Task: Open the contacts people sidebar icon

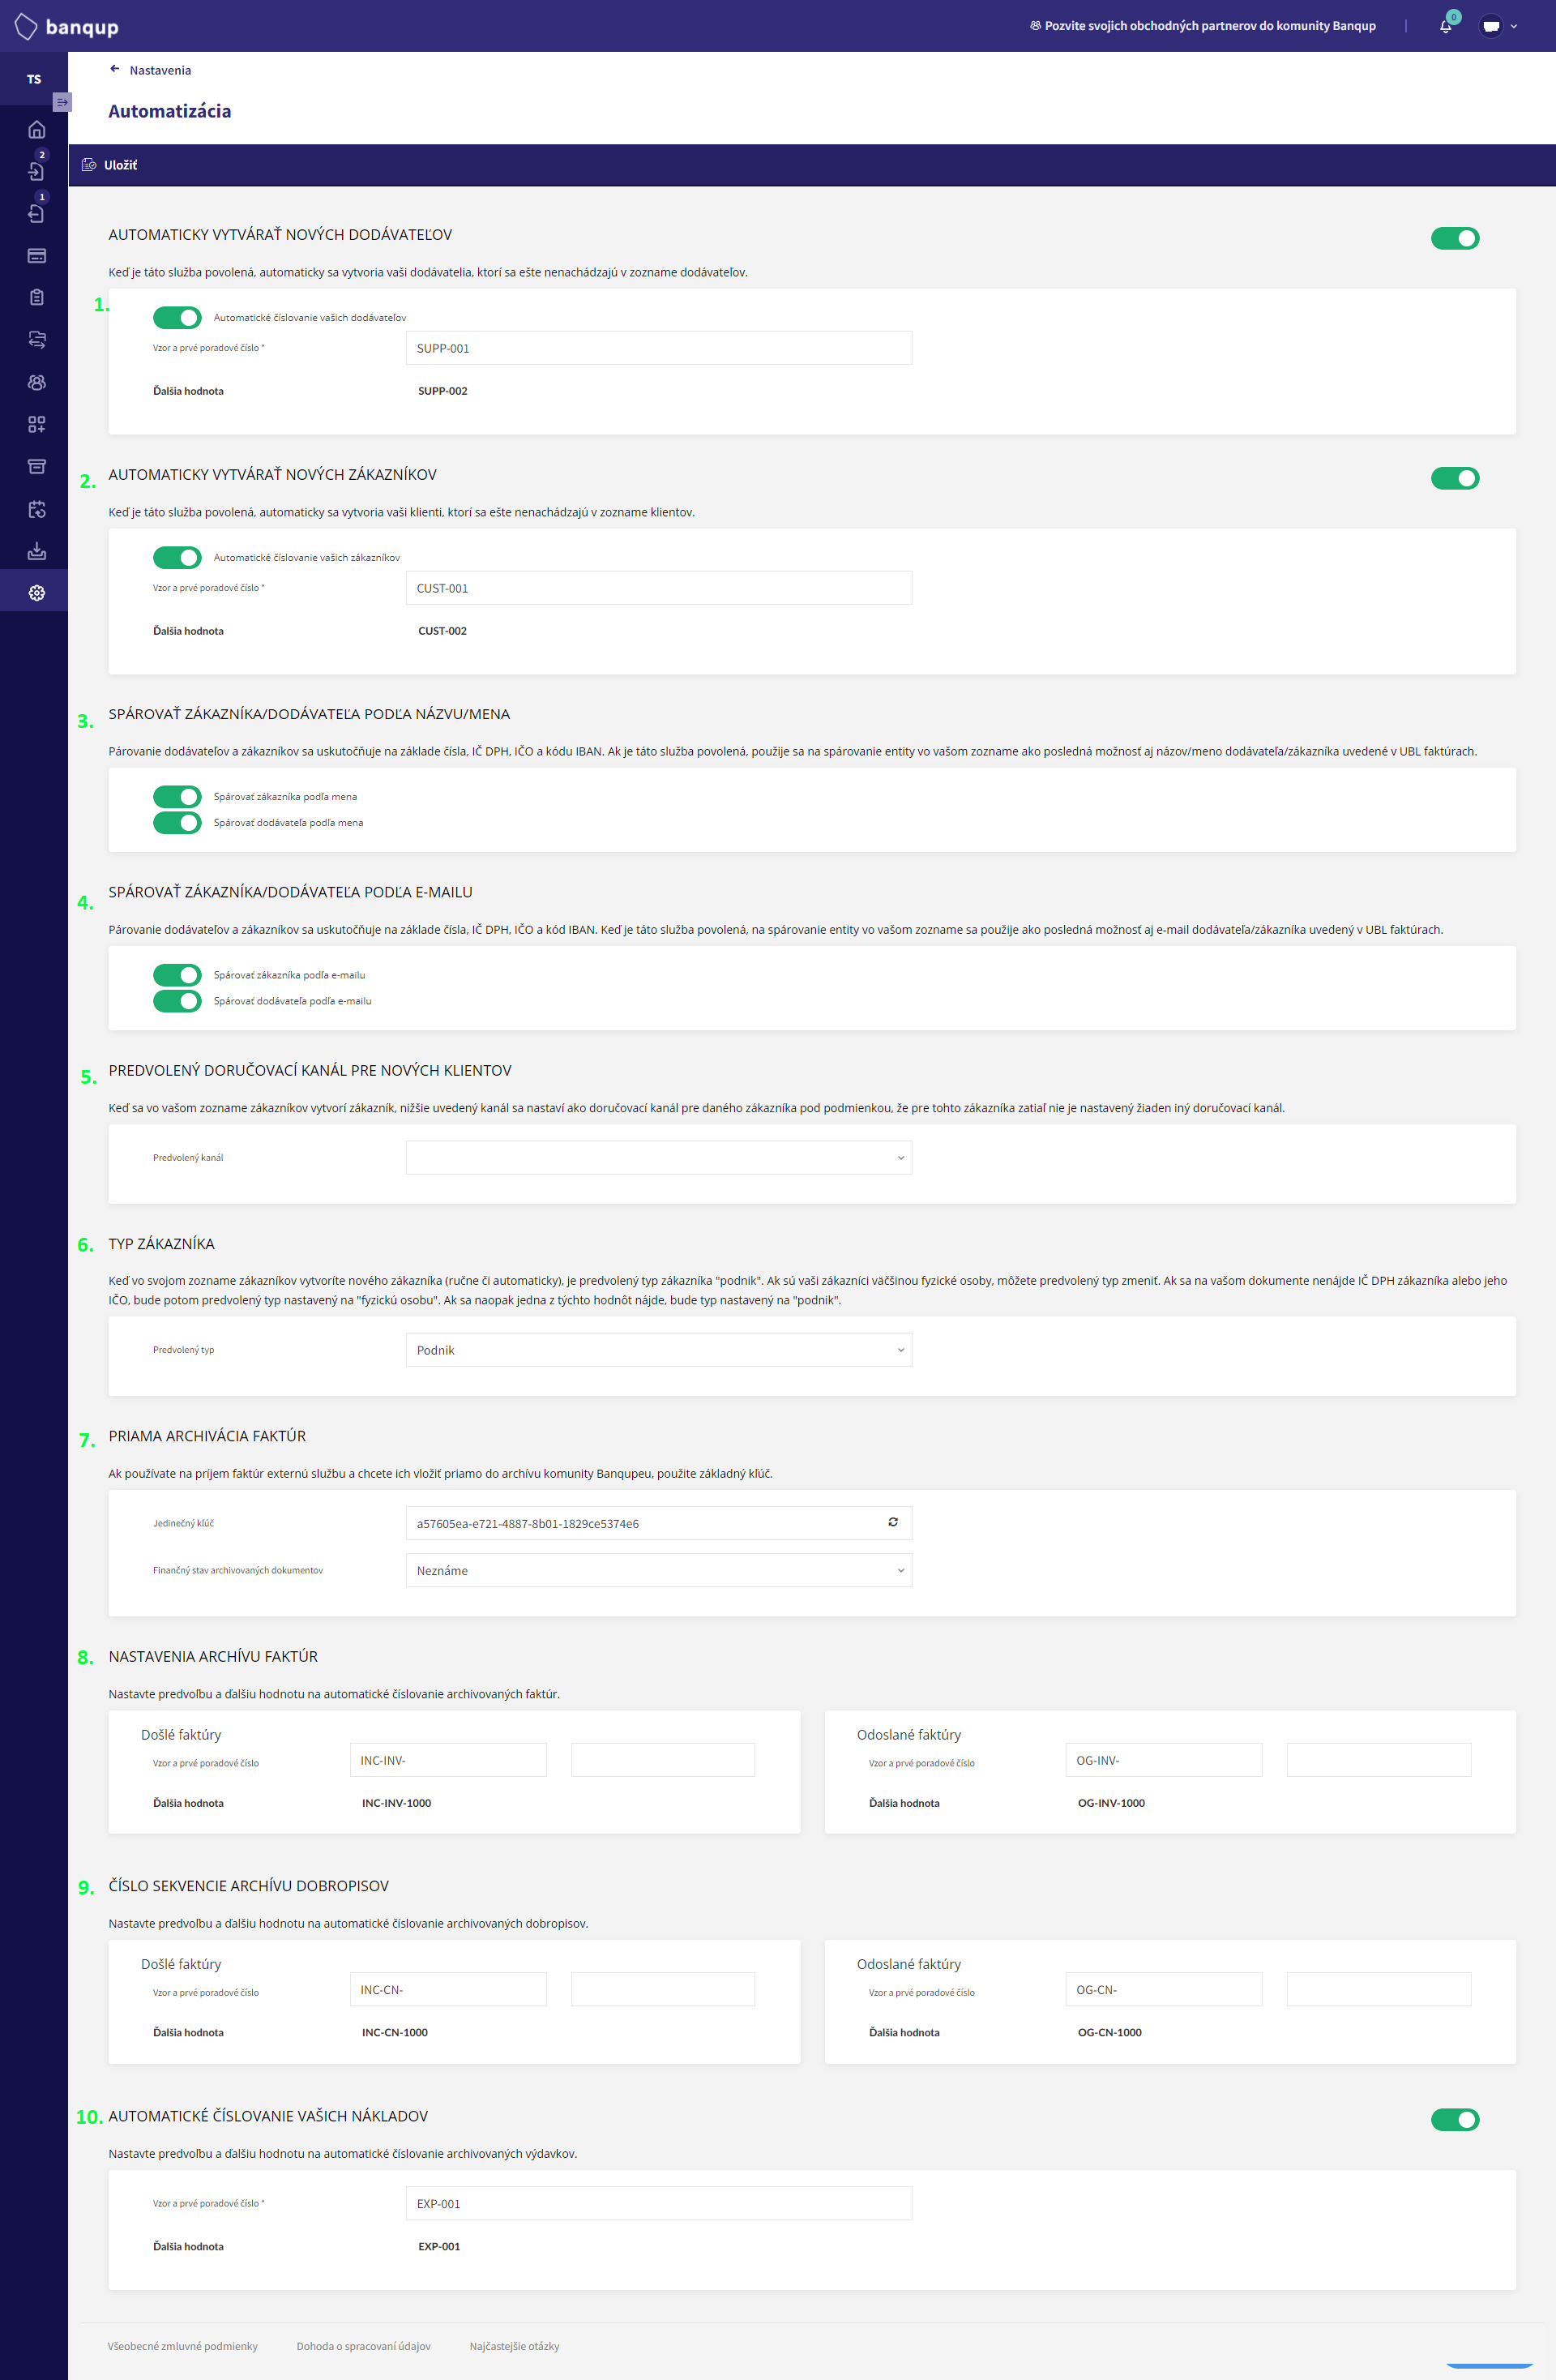Action: [37, 383]
